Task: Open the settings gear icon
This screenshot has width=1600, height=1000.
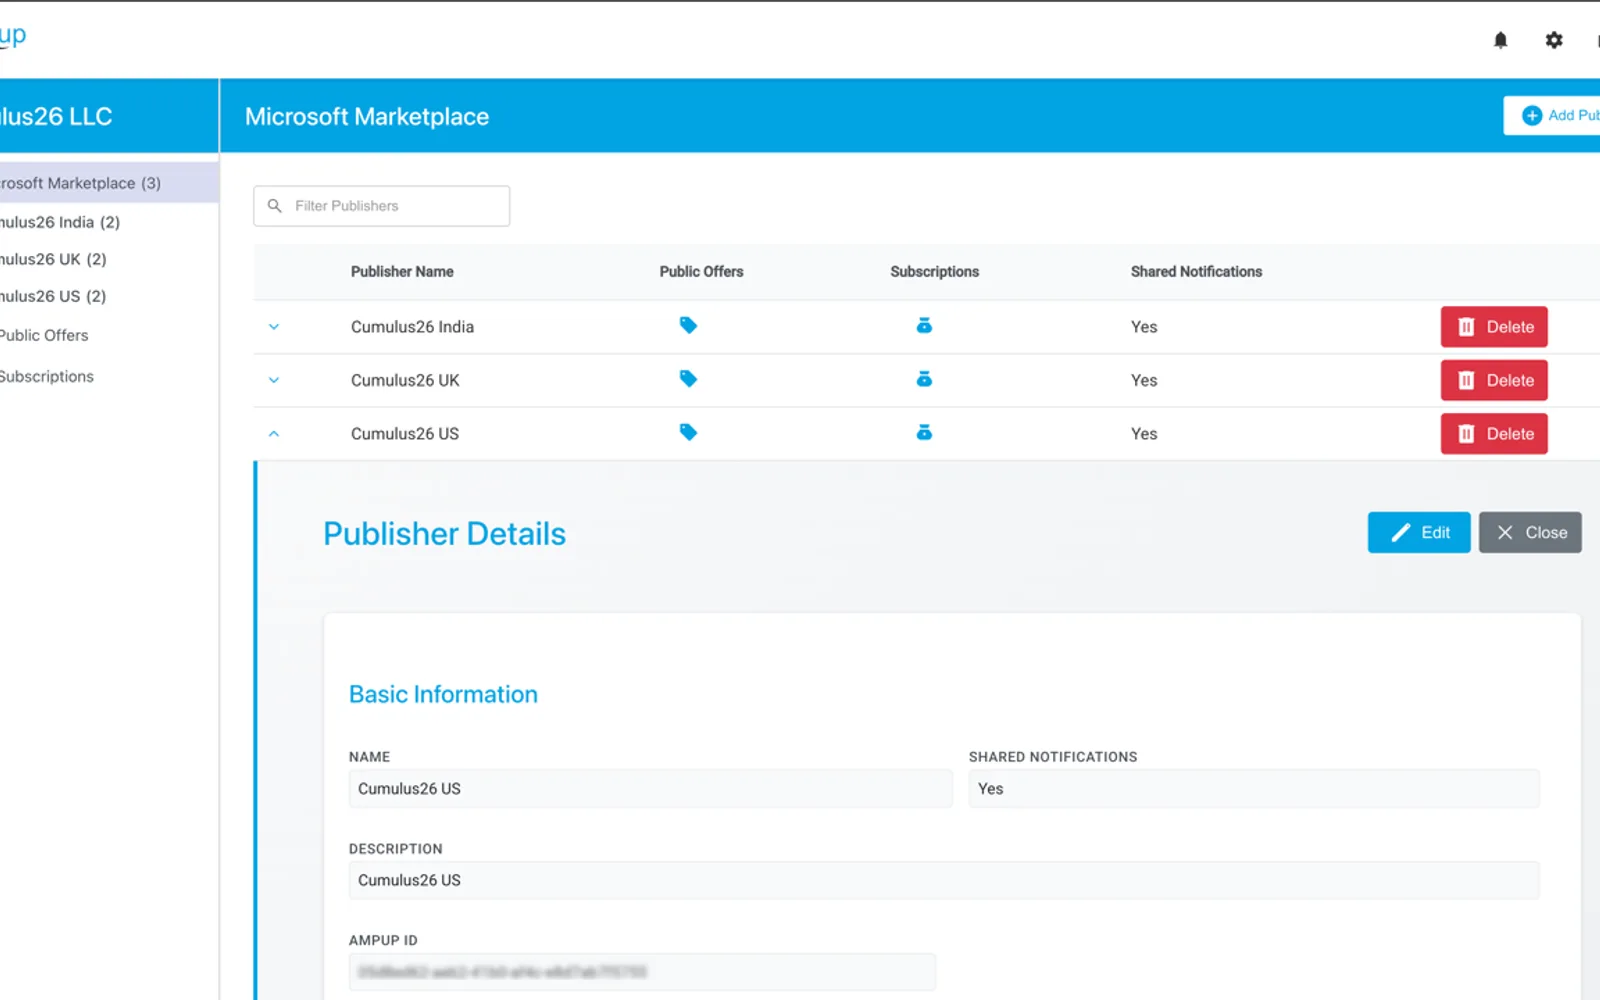Action: coord(1554,40)
